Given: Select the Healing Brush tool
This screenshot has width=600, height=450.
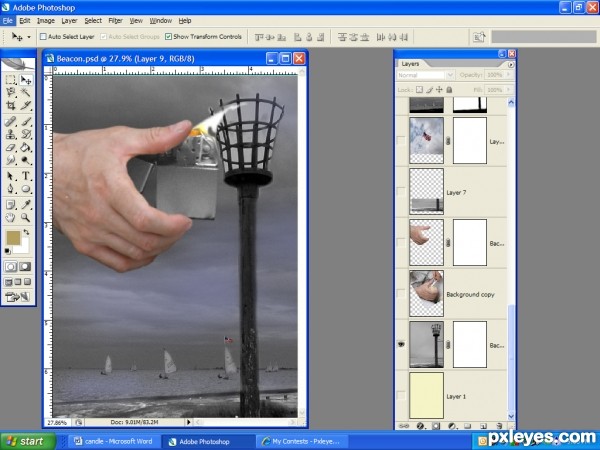Looking at the screenshot, I should [11, 122].
